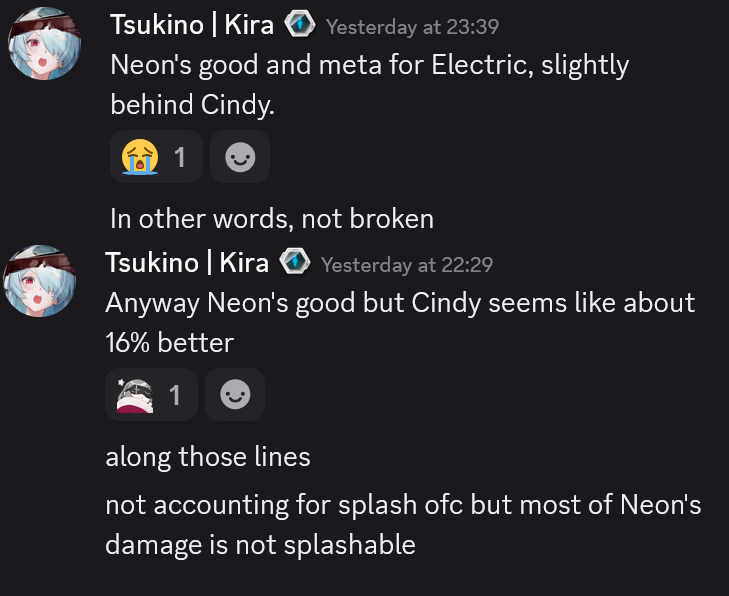The height and width of the screenshot is (596, 729).
Task: Toggle the sleeping character custom emoji reaction
Action: pos(152,395)
